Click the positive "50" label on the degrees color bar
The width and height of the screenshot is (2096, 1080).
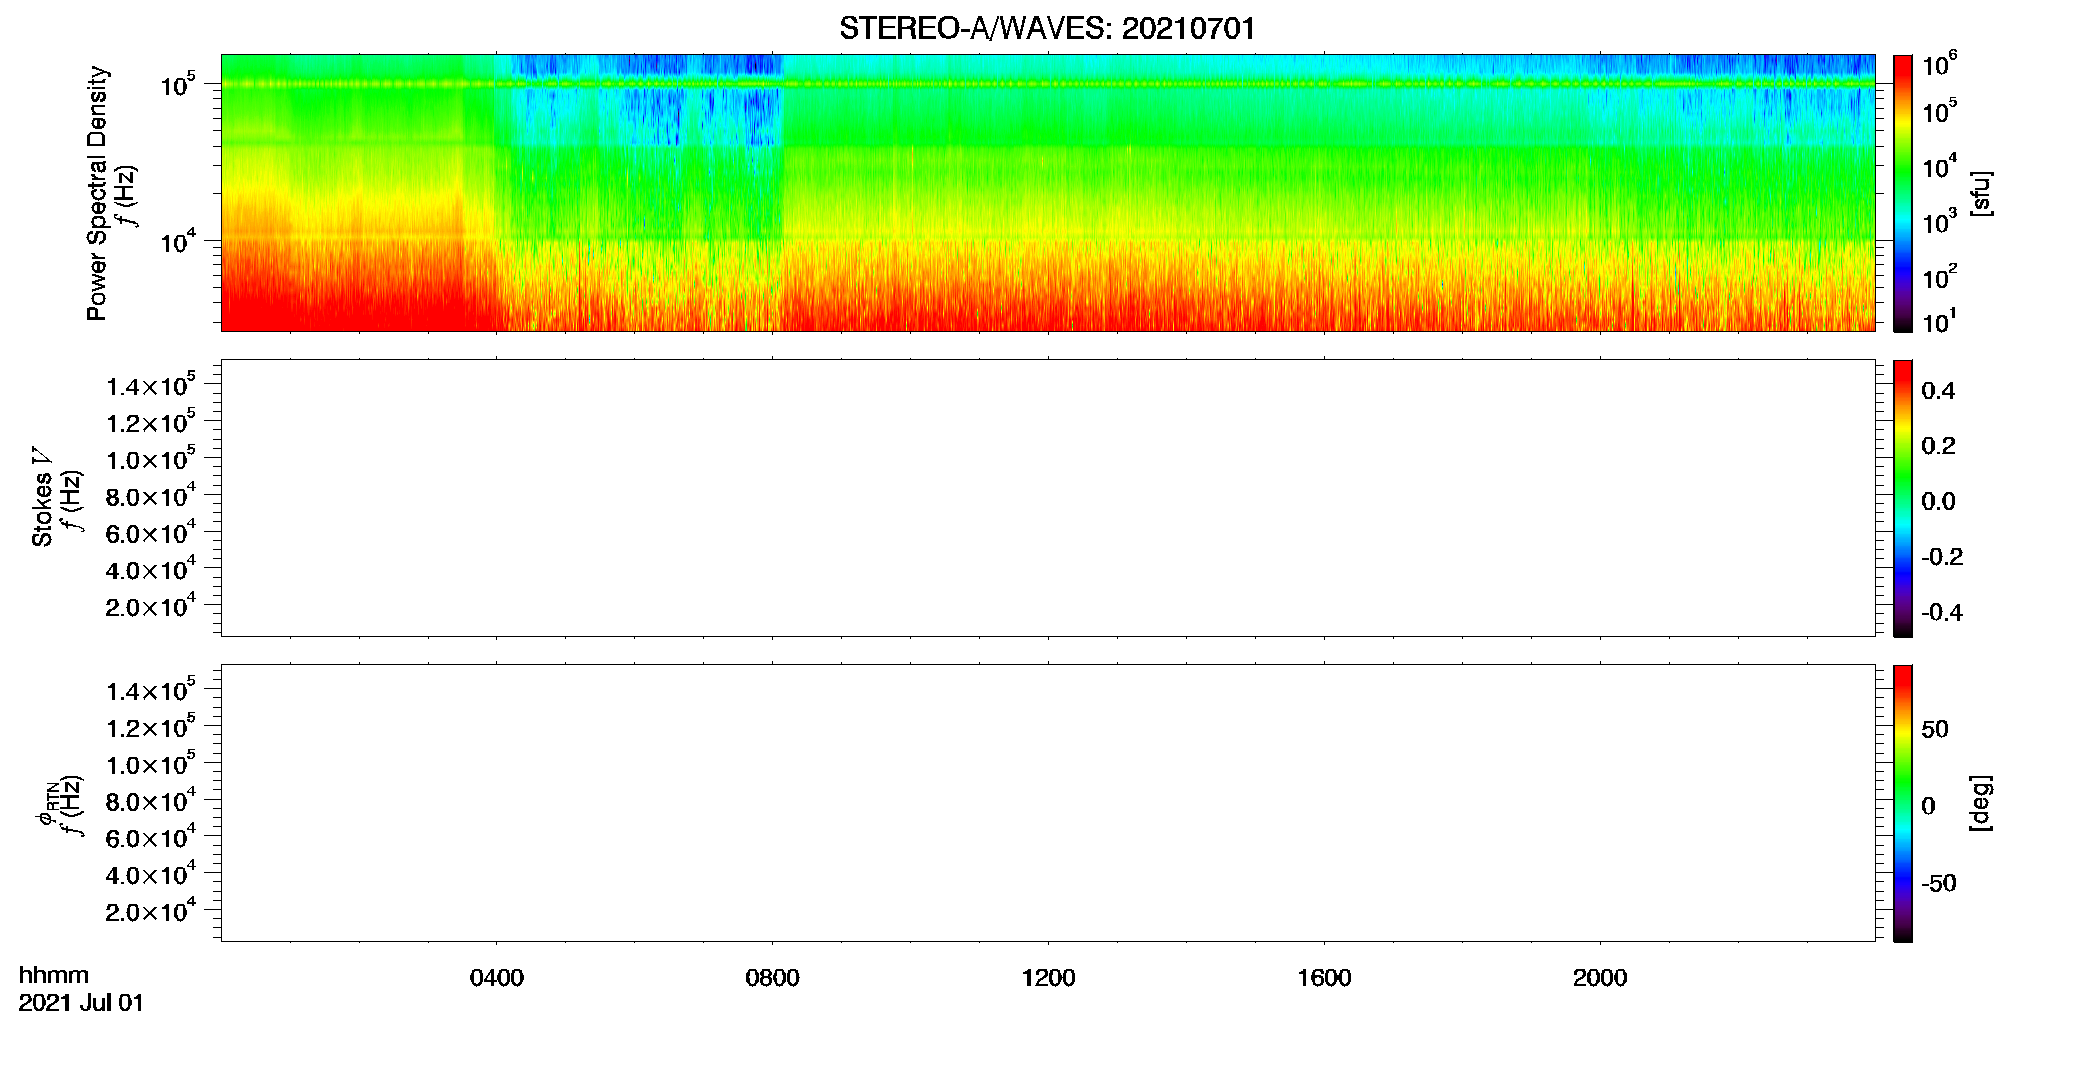click(x=1935, y=729)
